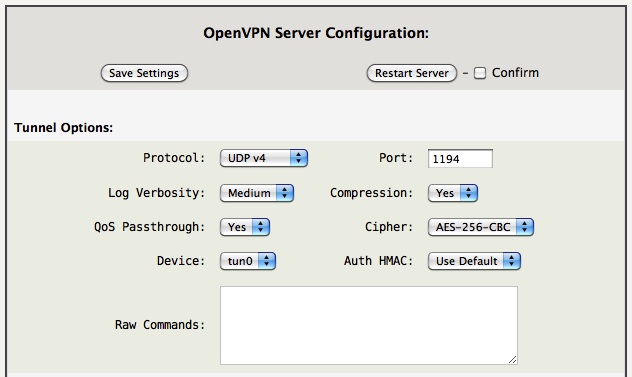Click the Port label

click(396, 158)
